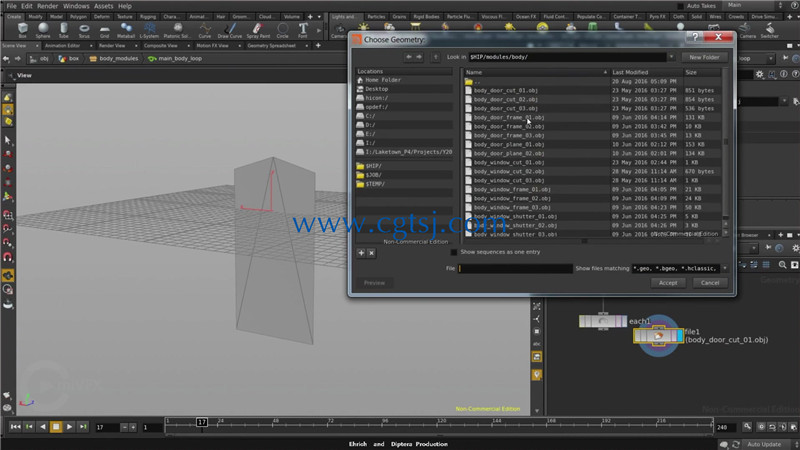800x450 pixels.
Task: Switch to the Geometry Spreadsheet tab
Action: (x=271, y=46)
